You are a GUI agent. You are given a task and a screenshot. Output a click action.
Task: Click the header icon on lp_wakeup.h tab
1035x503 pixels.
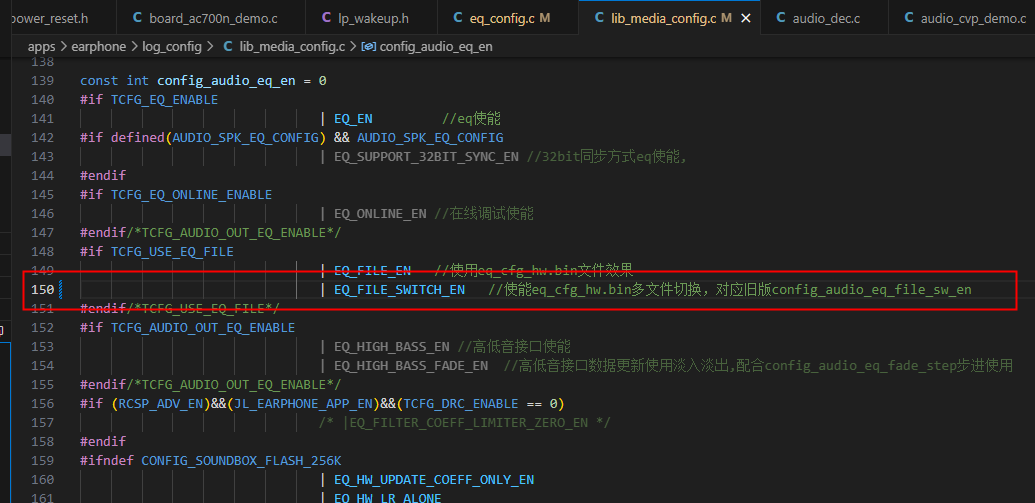point(327,18)
